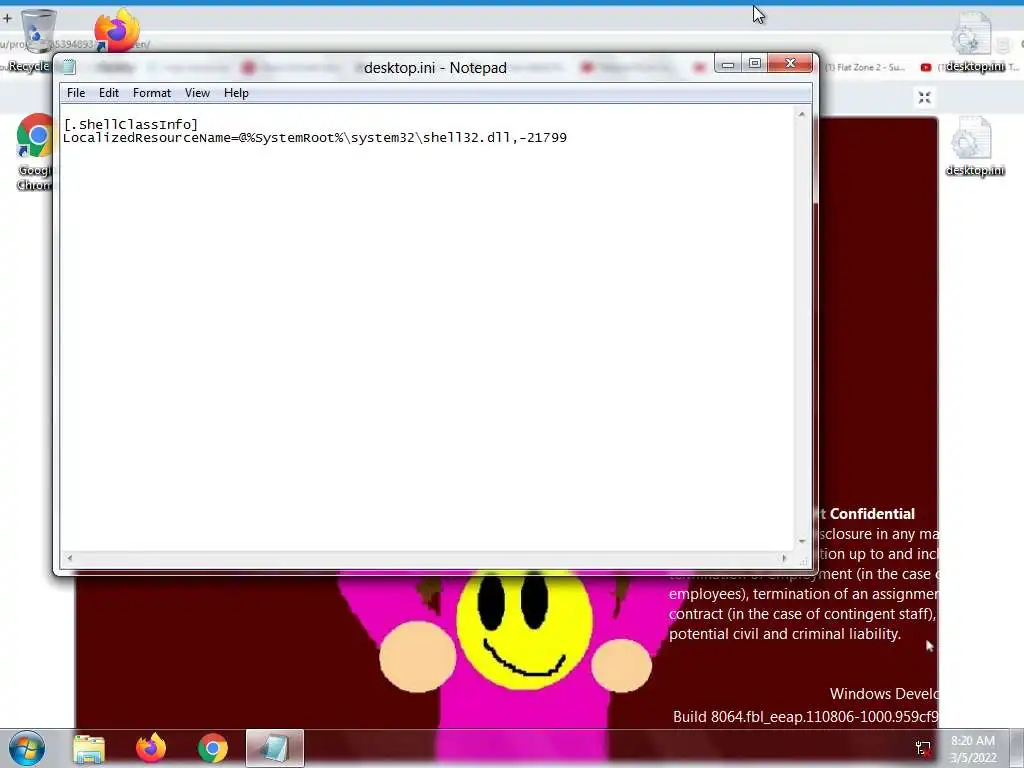Click the vertical scrollbar down arrow in Notepad
This screenshot has height=768, width=1024.
coord(802,541)
